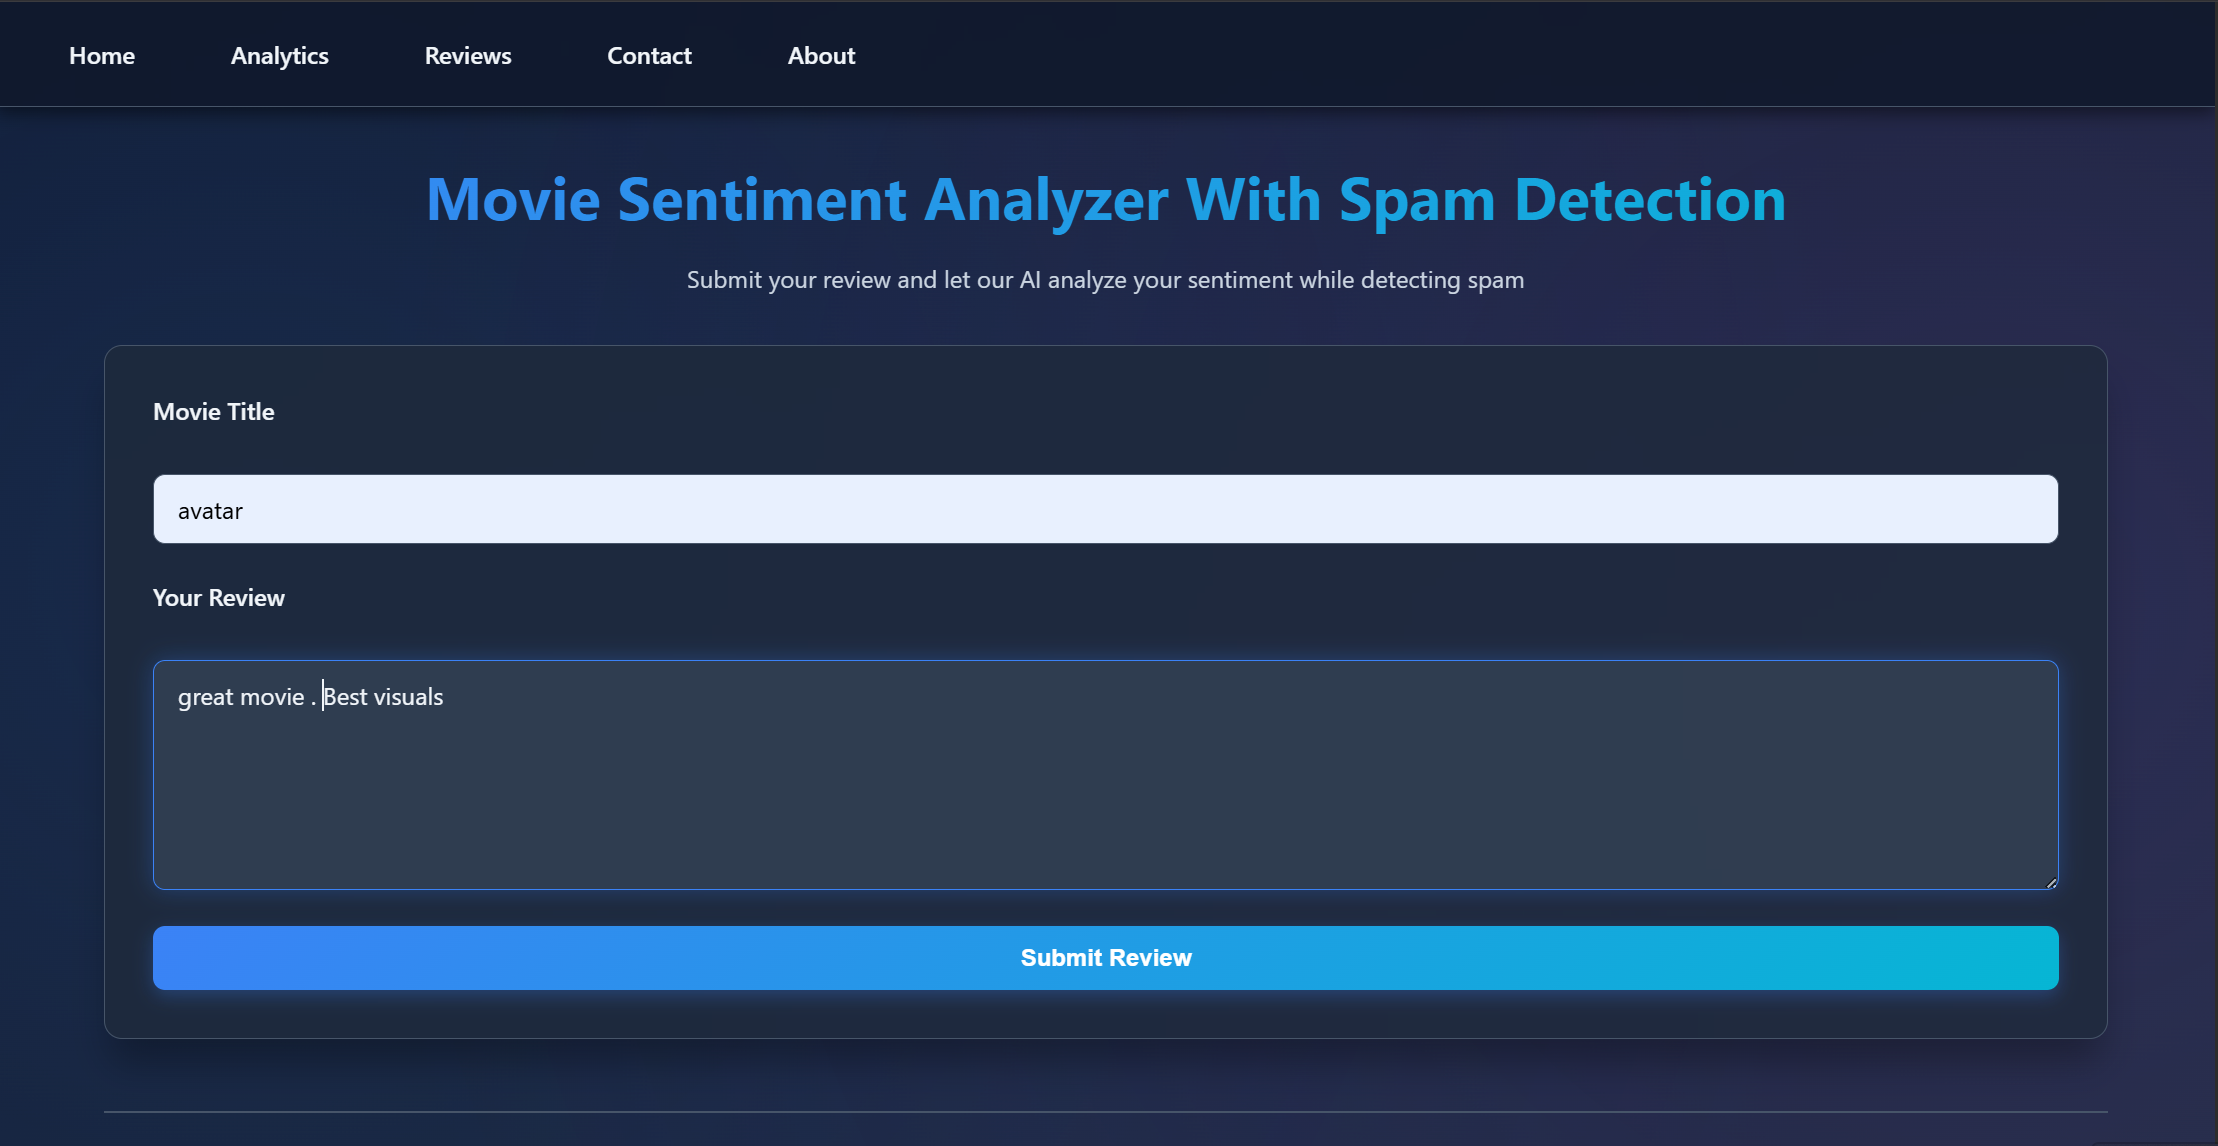Screen dimensions: 2218x1146
Task: Open the Reviews section
Action: 468,55
